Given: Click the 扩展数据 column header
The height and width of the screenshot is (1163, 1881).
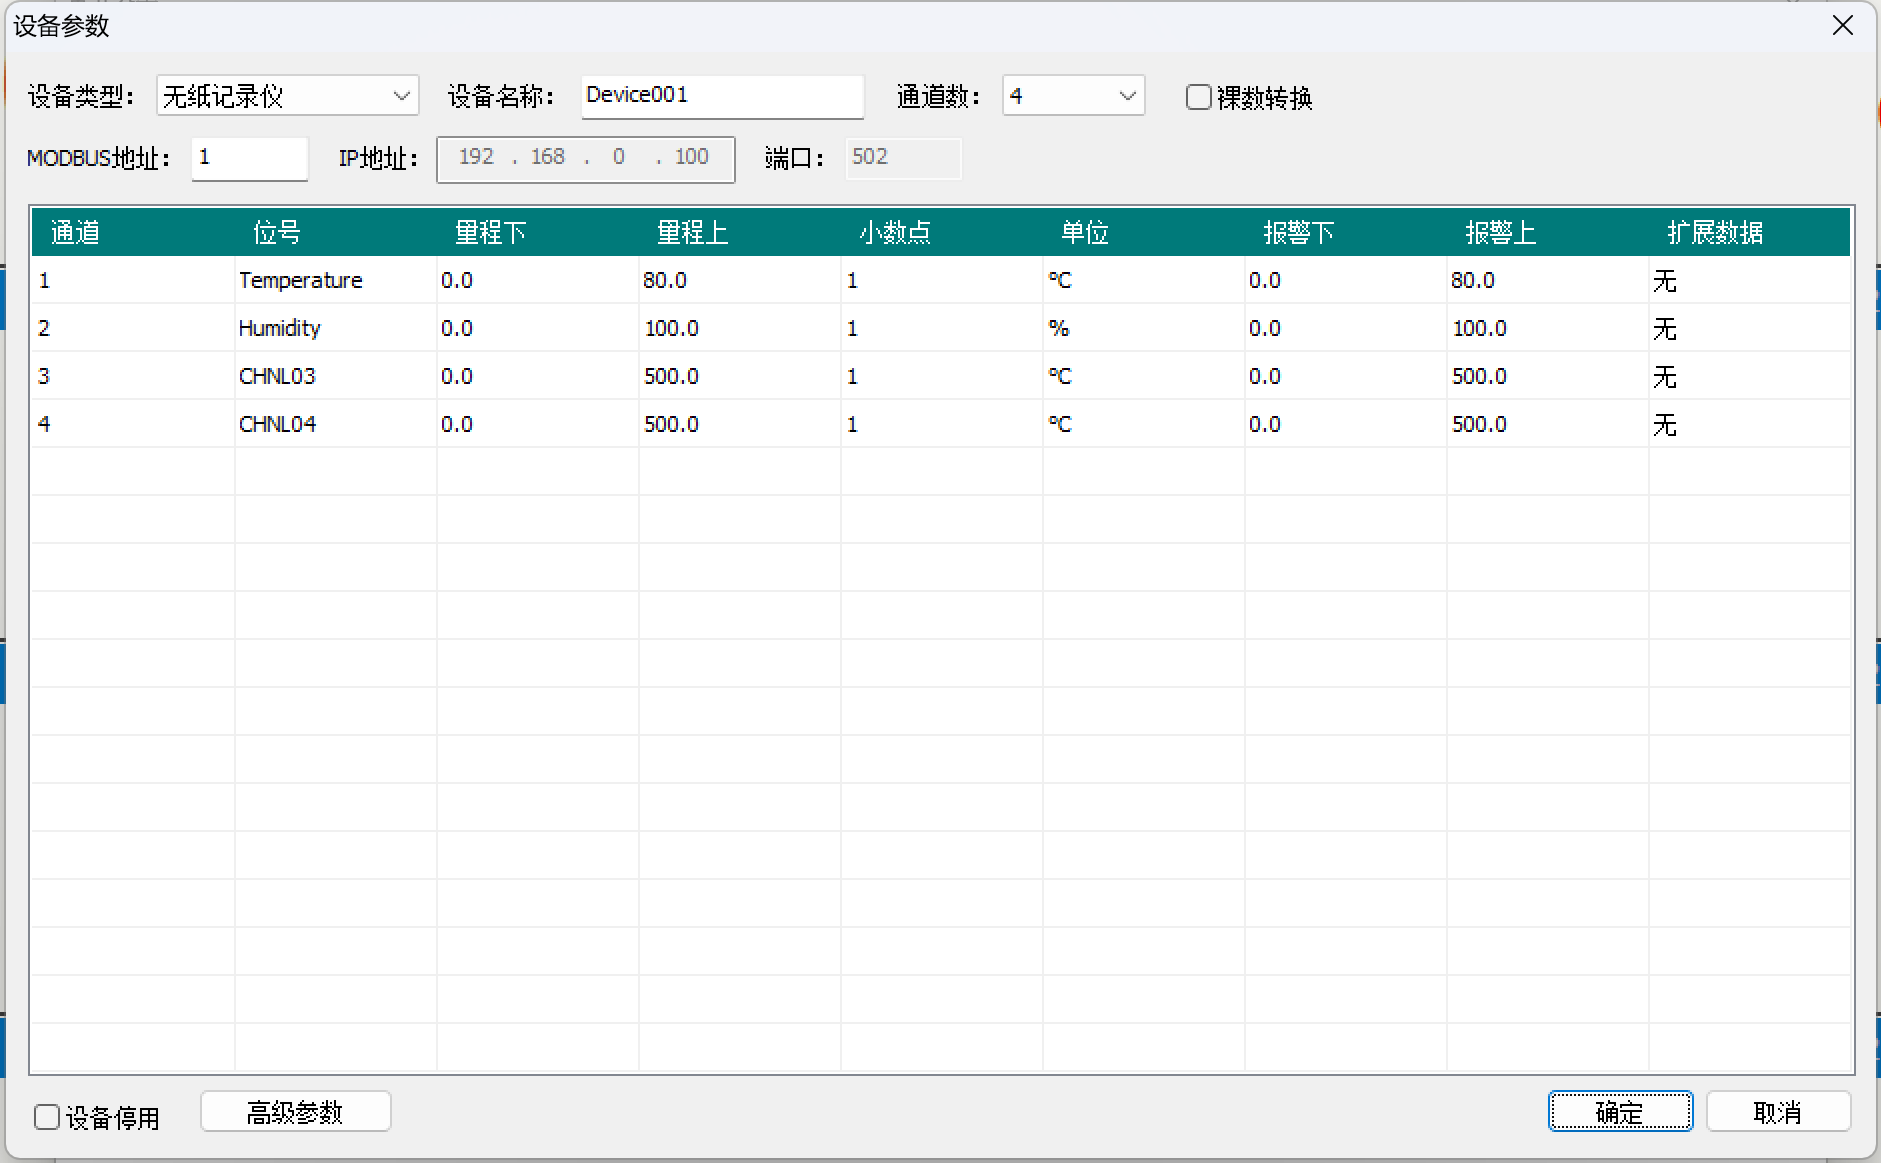Looking at the screenshot, I should pyautogui.click(x=1714, y=233).
